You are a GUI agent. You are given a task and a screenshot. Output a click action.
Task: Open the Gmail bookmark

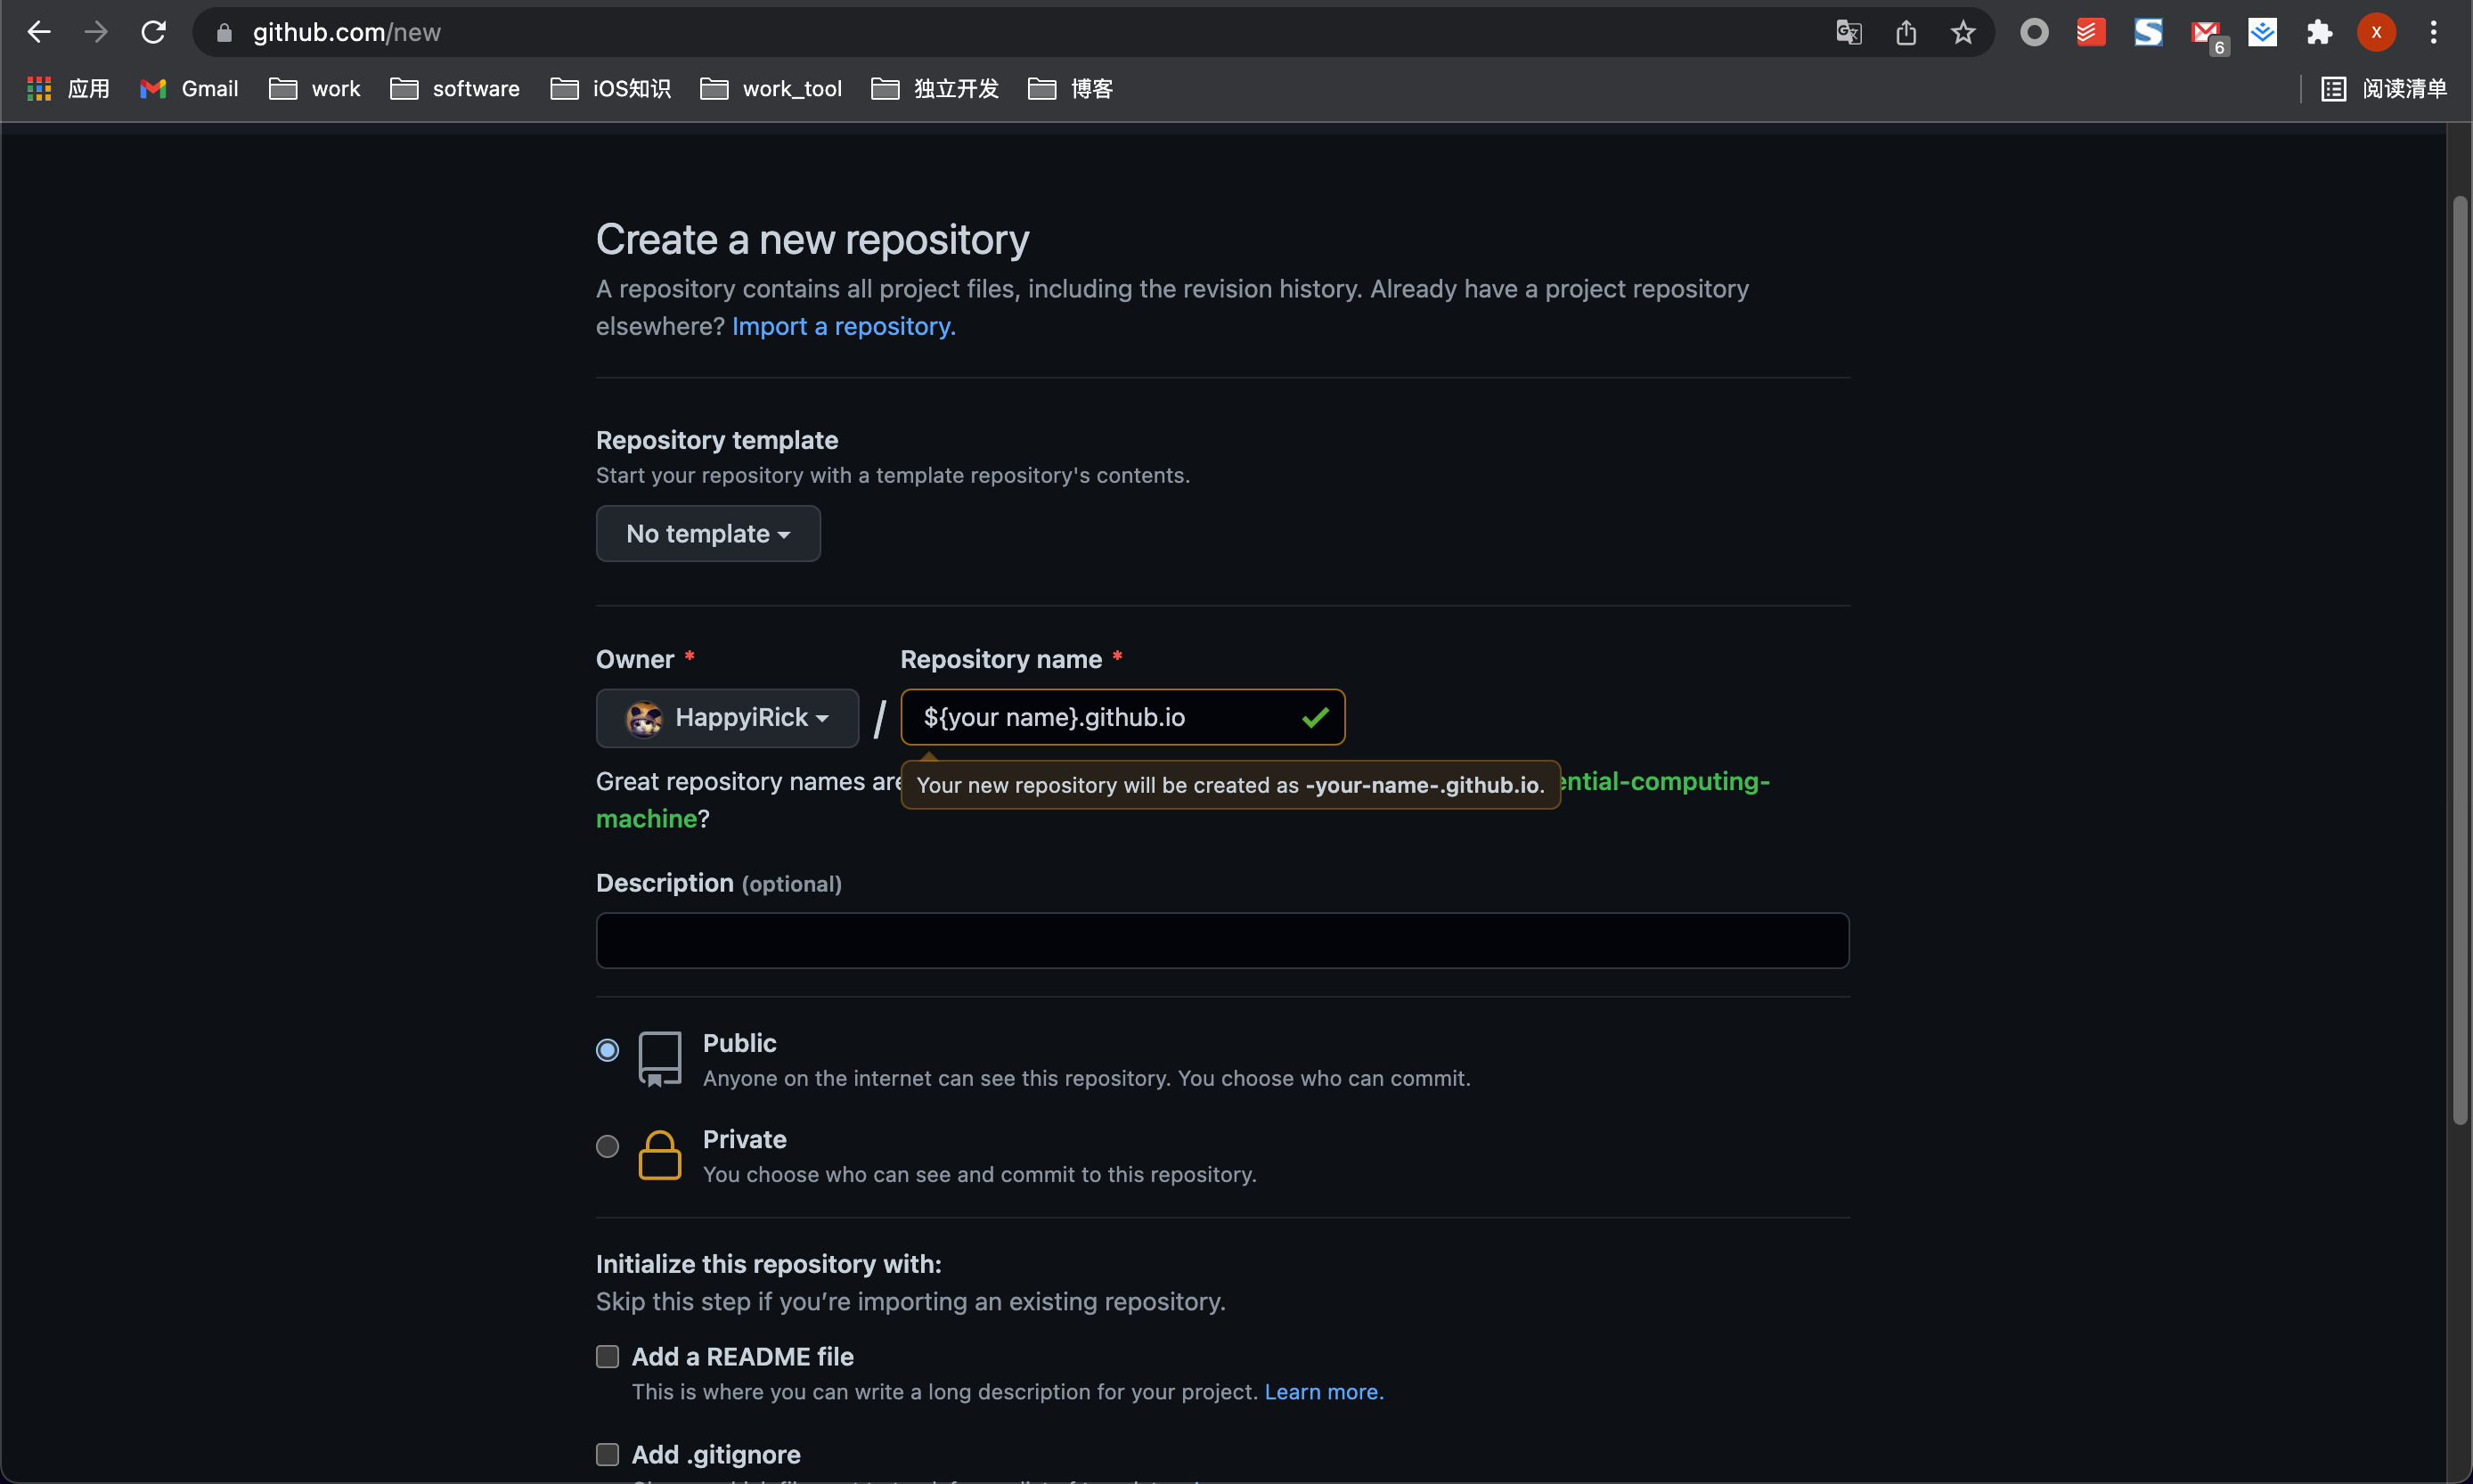[x=189, y=89]
